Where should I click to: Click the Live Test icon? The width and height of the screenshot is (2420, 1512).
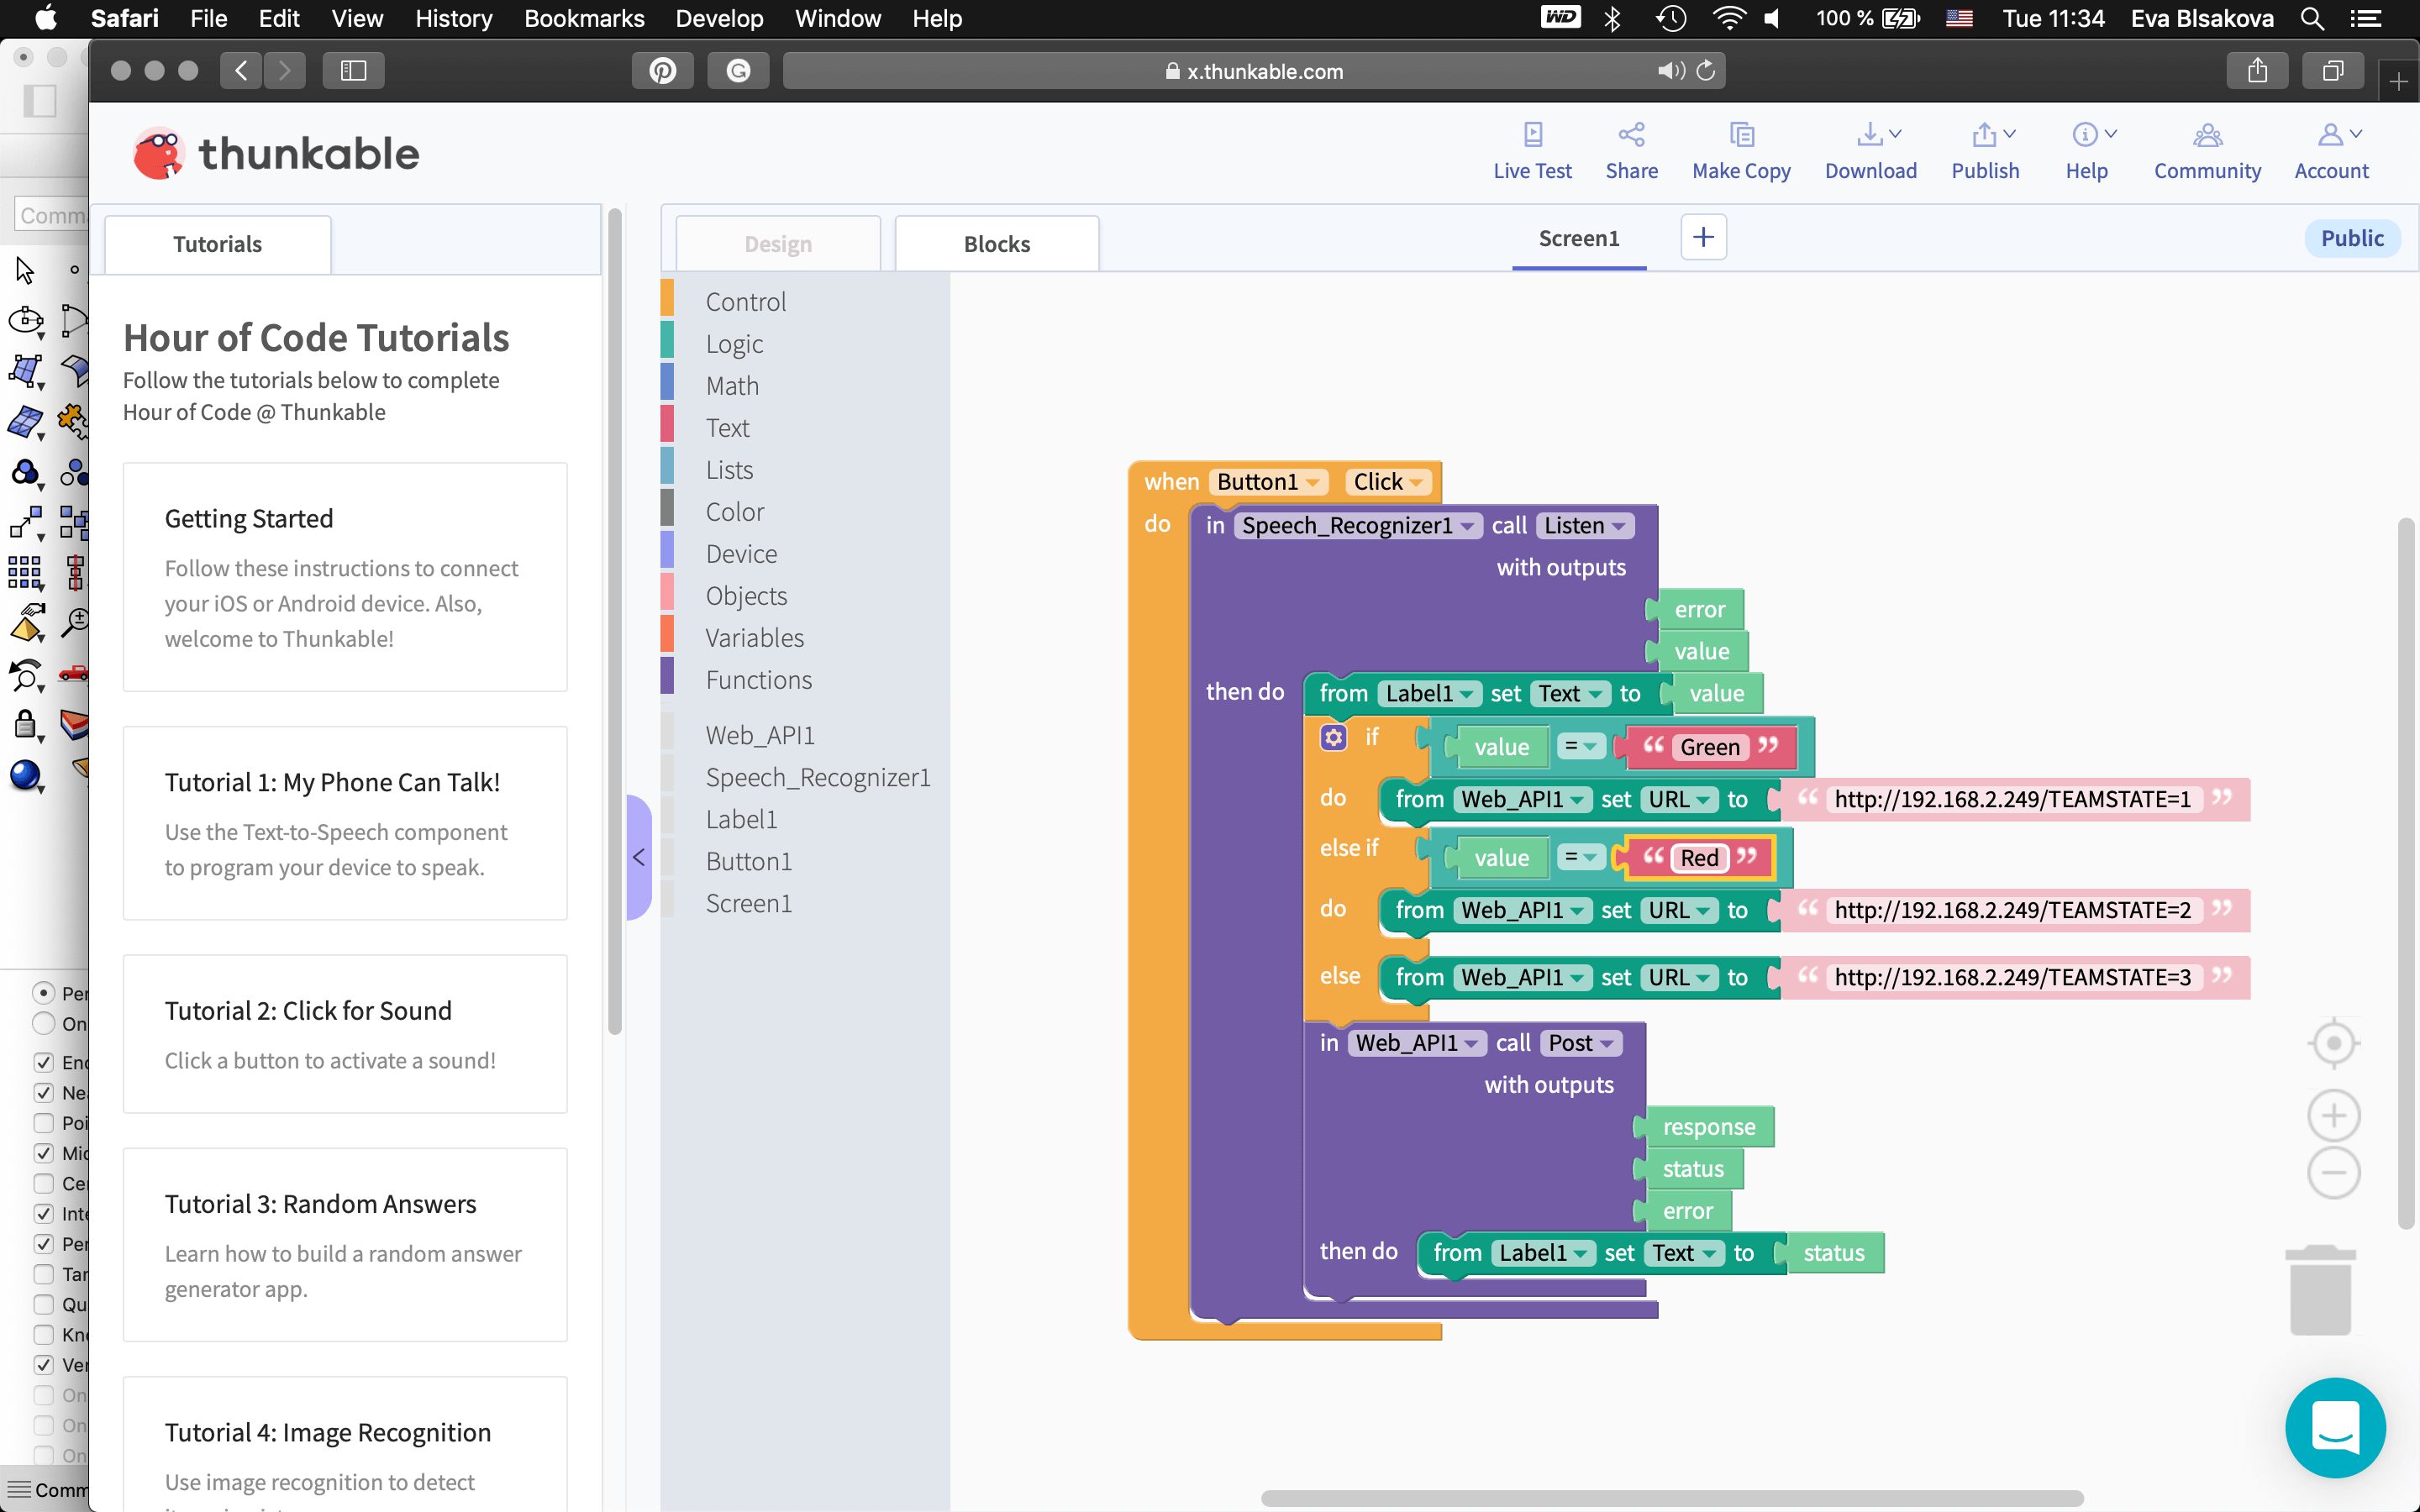(1532, 135)
